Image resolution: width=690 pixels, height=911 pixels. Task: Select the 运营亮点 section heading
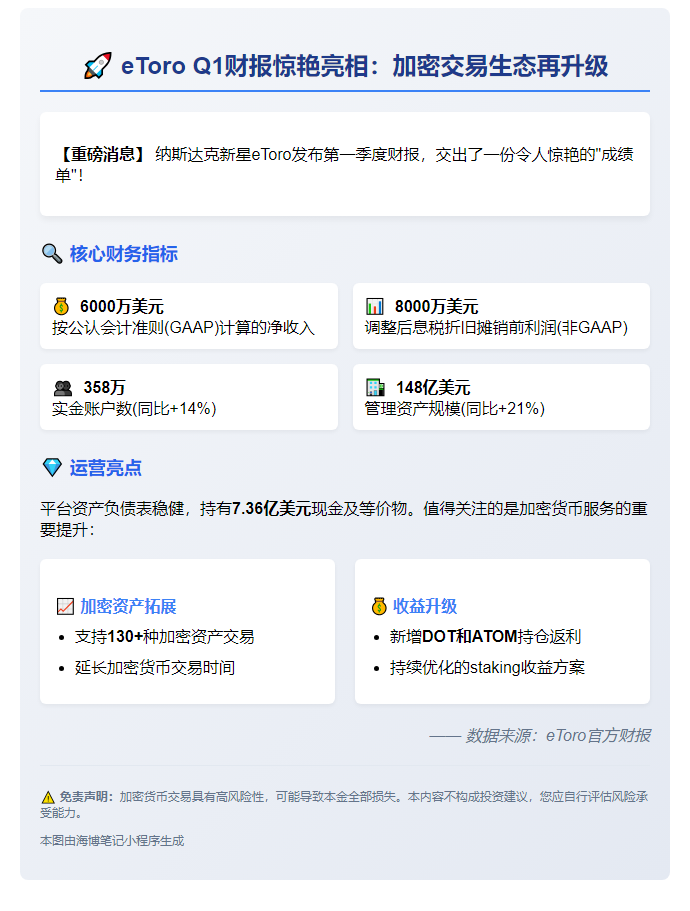(106, 468)
